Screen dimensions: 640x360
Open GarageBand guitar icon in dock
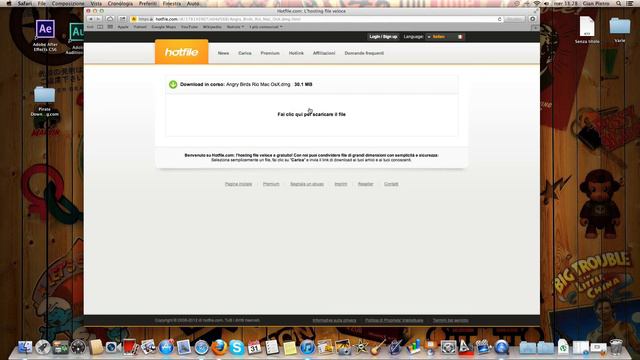click(x=378, y=347)
